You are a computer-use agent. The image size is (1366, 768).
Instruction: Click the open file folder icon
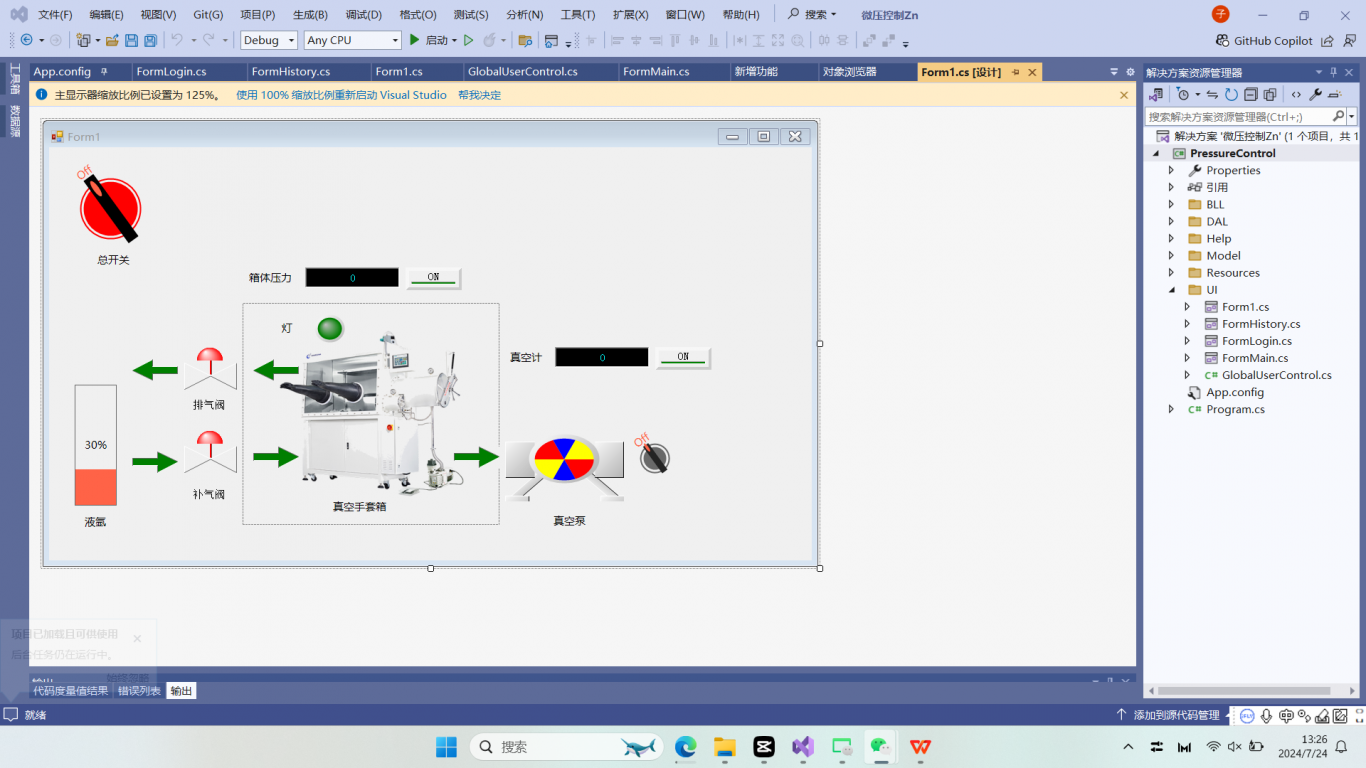(112, 40)
